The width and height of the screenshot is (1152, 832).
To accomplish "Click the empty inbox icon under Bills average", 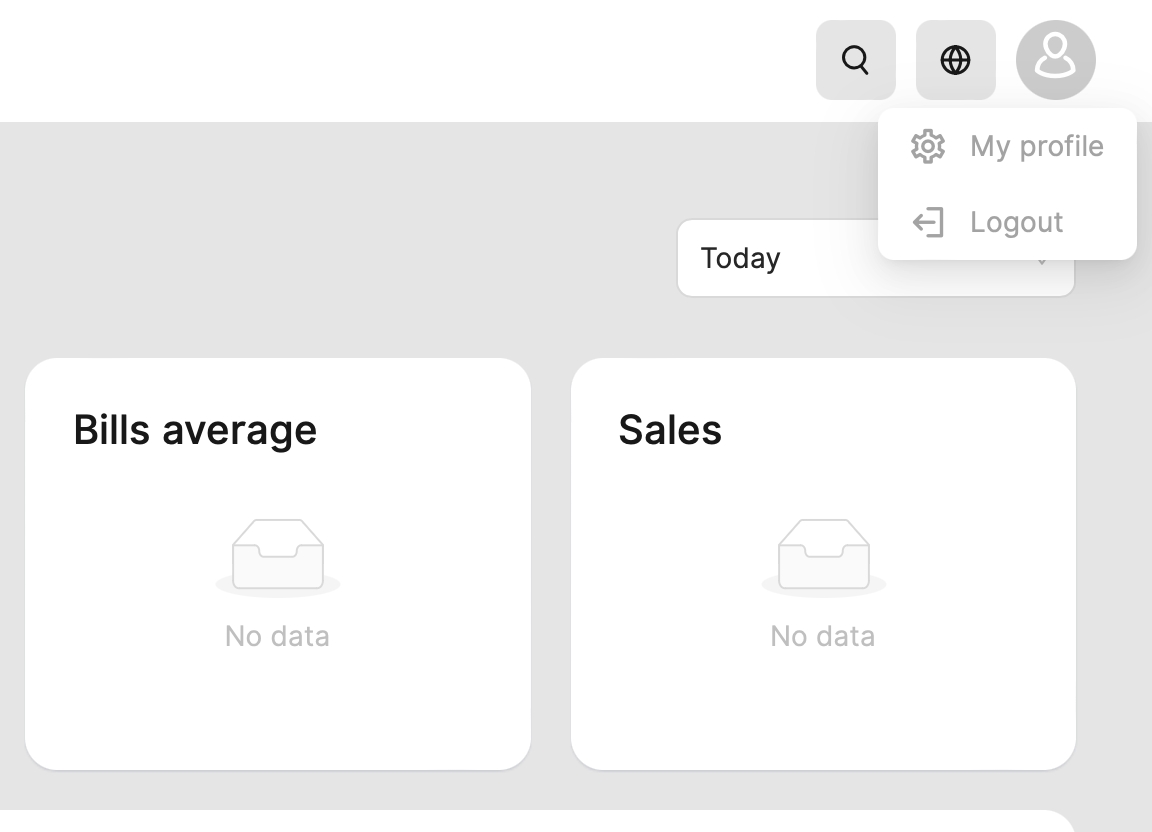I will [x=278, y=555].
